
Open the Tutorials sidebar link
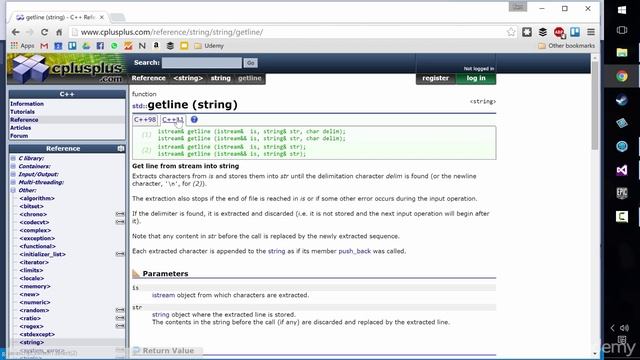click(x=22, y=112)
